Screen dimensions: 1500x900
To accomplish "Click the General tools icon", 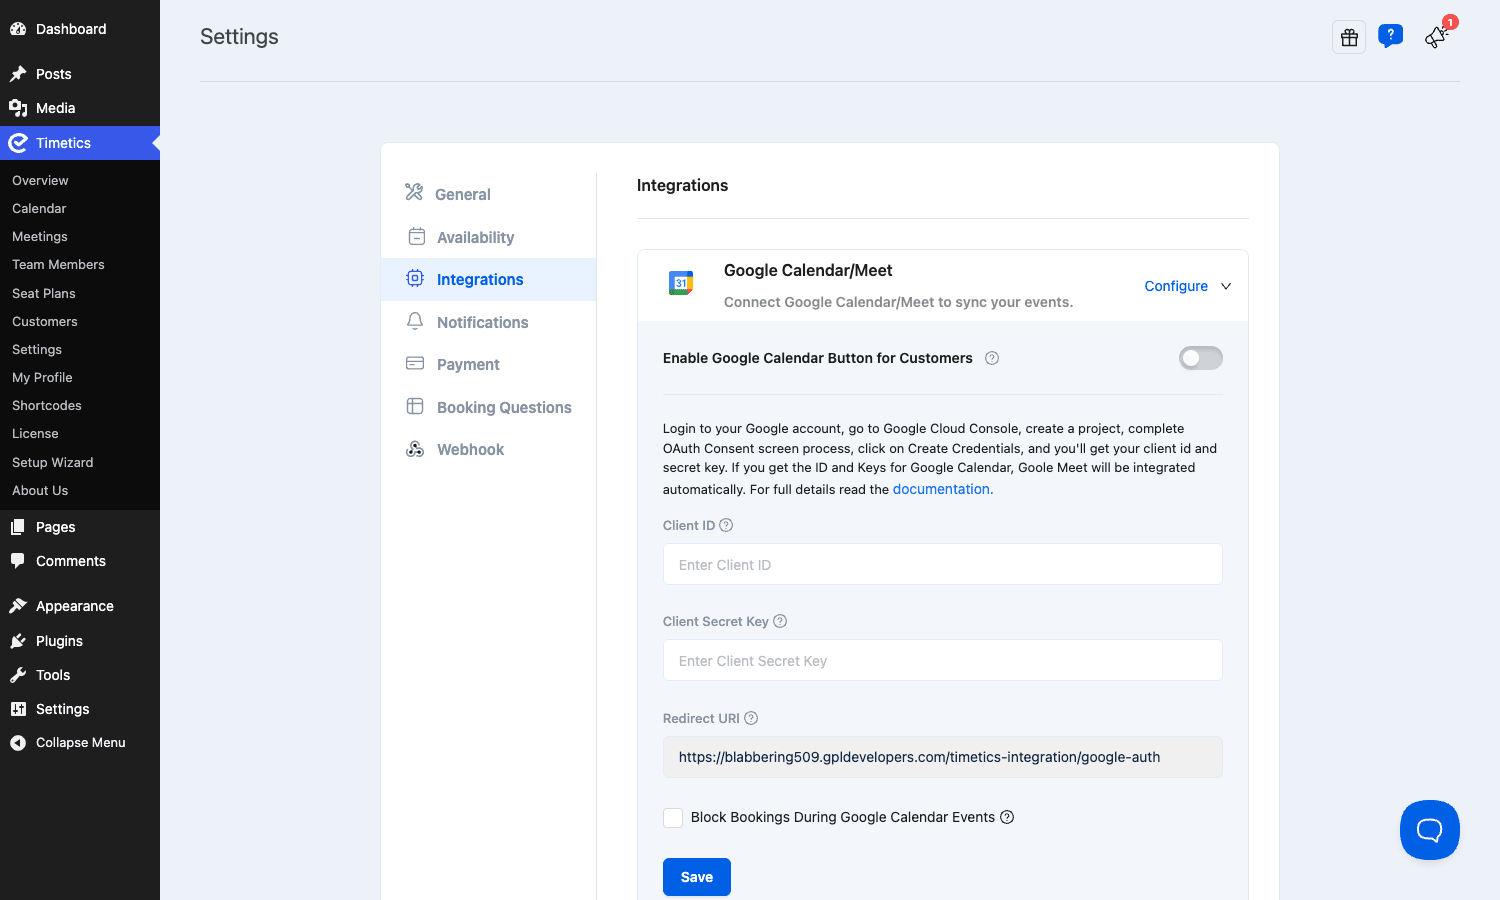I will pyautogui.click(x=414, y=192).
